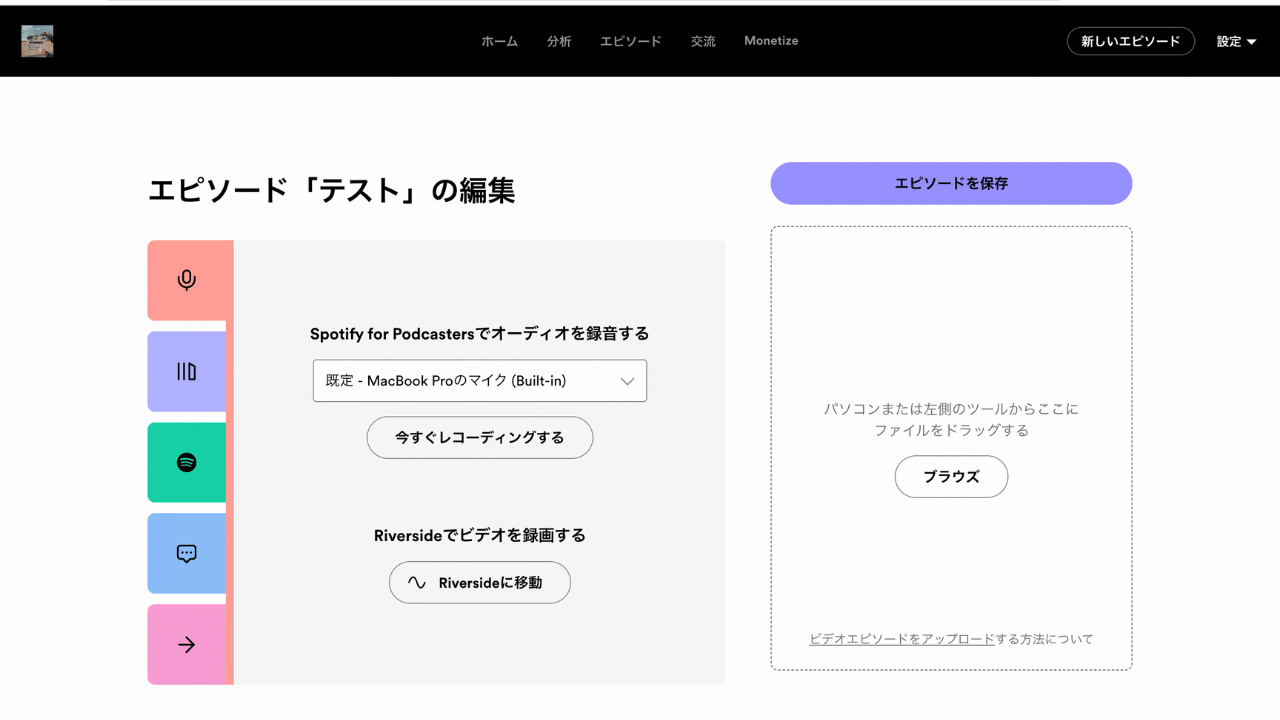Click 今すぐレコーディングする button
1280x720 pixels.
(480, 438)
